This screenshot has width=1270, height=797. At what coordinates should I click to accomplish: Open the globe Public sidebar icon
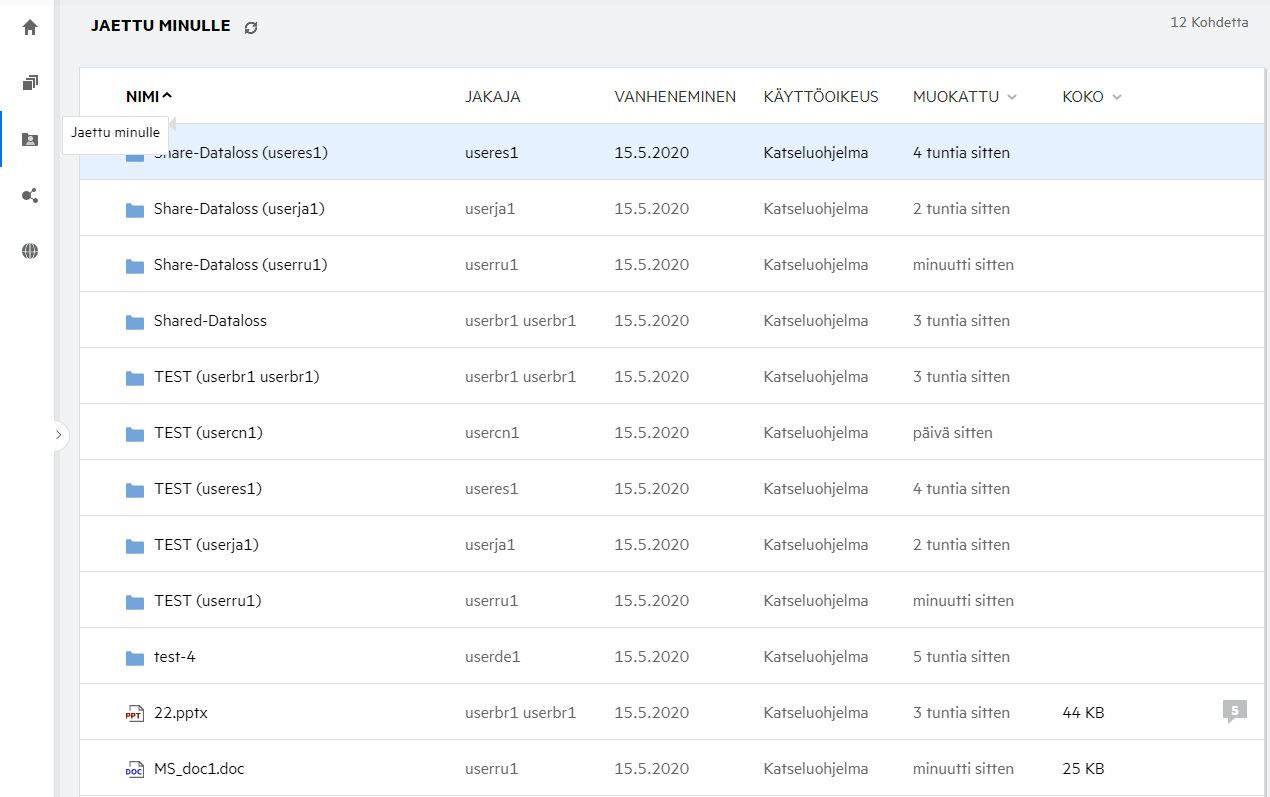click(x=30, y=252)
